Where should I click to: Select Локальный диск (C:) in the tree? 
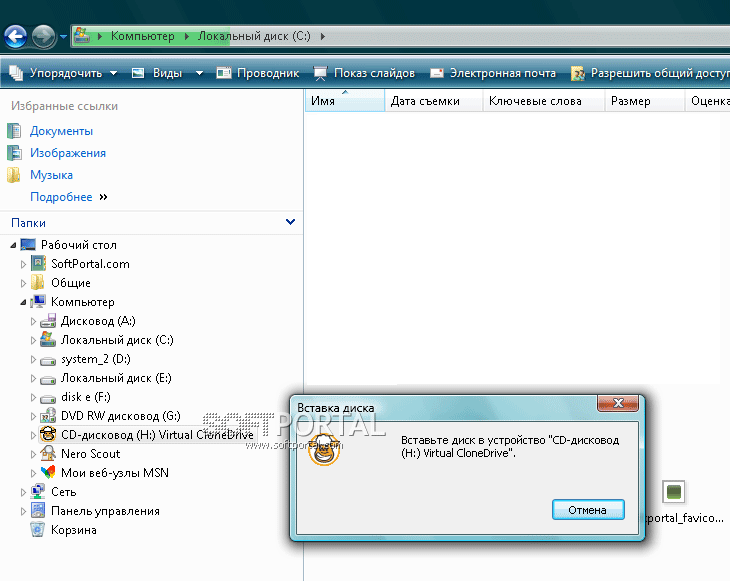tap(117, 340)
